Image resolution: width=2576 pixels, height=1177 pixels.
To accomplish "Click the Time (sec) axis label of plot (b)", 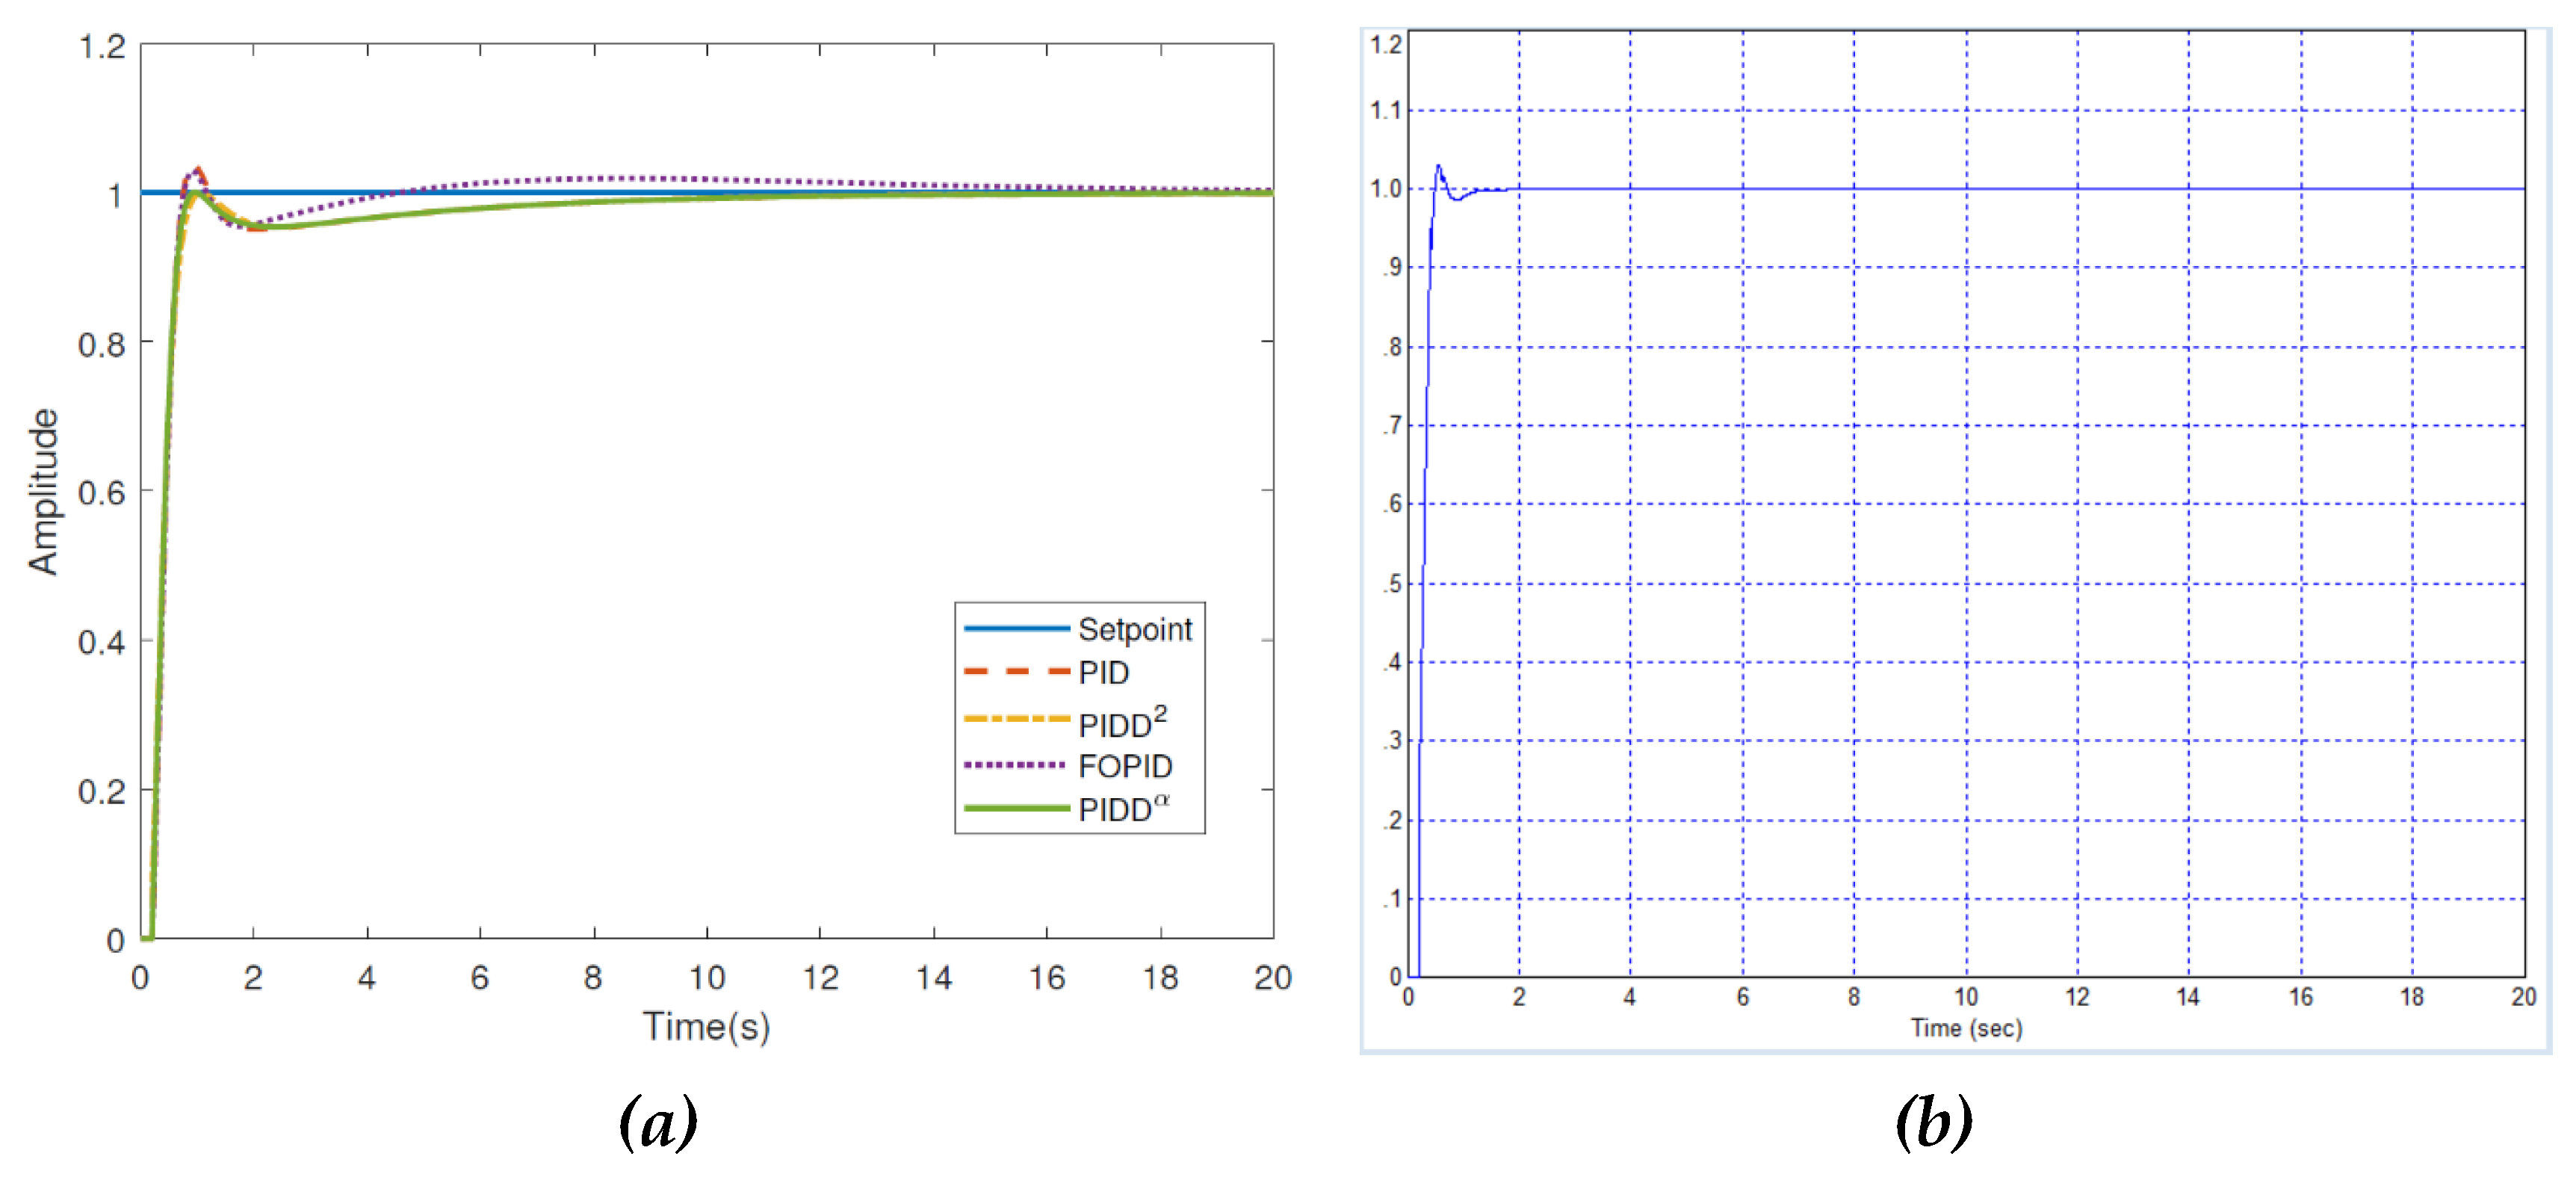I will pyautogui.click(x=1966, y=1028).
